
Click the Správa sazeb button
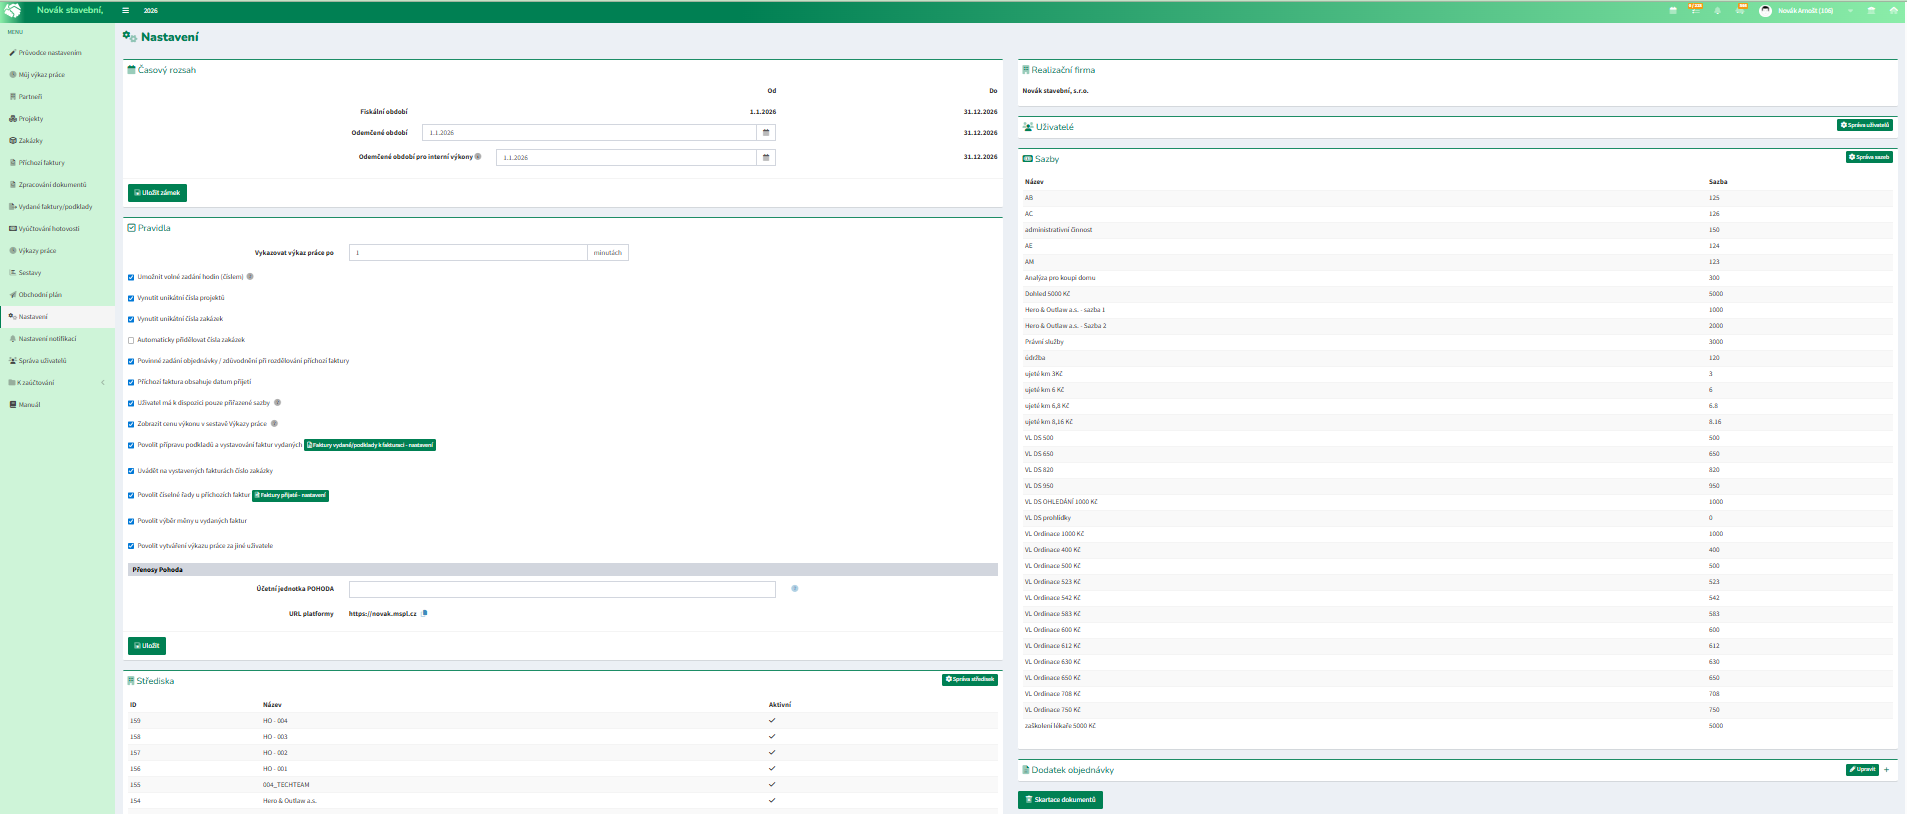[1868, 158]
